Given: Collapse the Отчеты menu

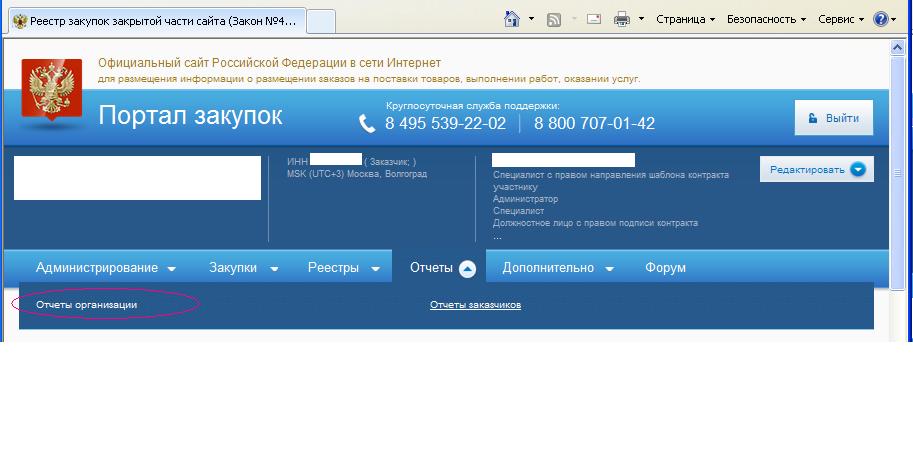Looking at the screenshot, I should click(441, 268).
